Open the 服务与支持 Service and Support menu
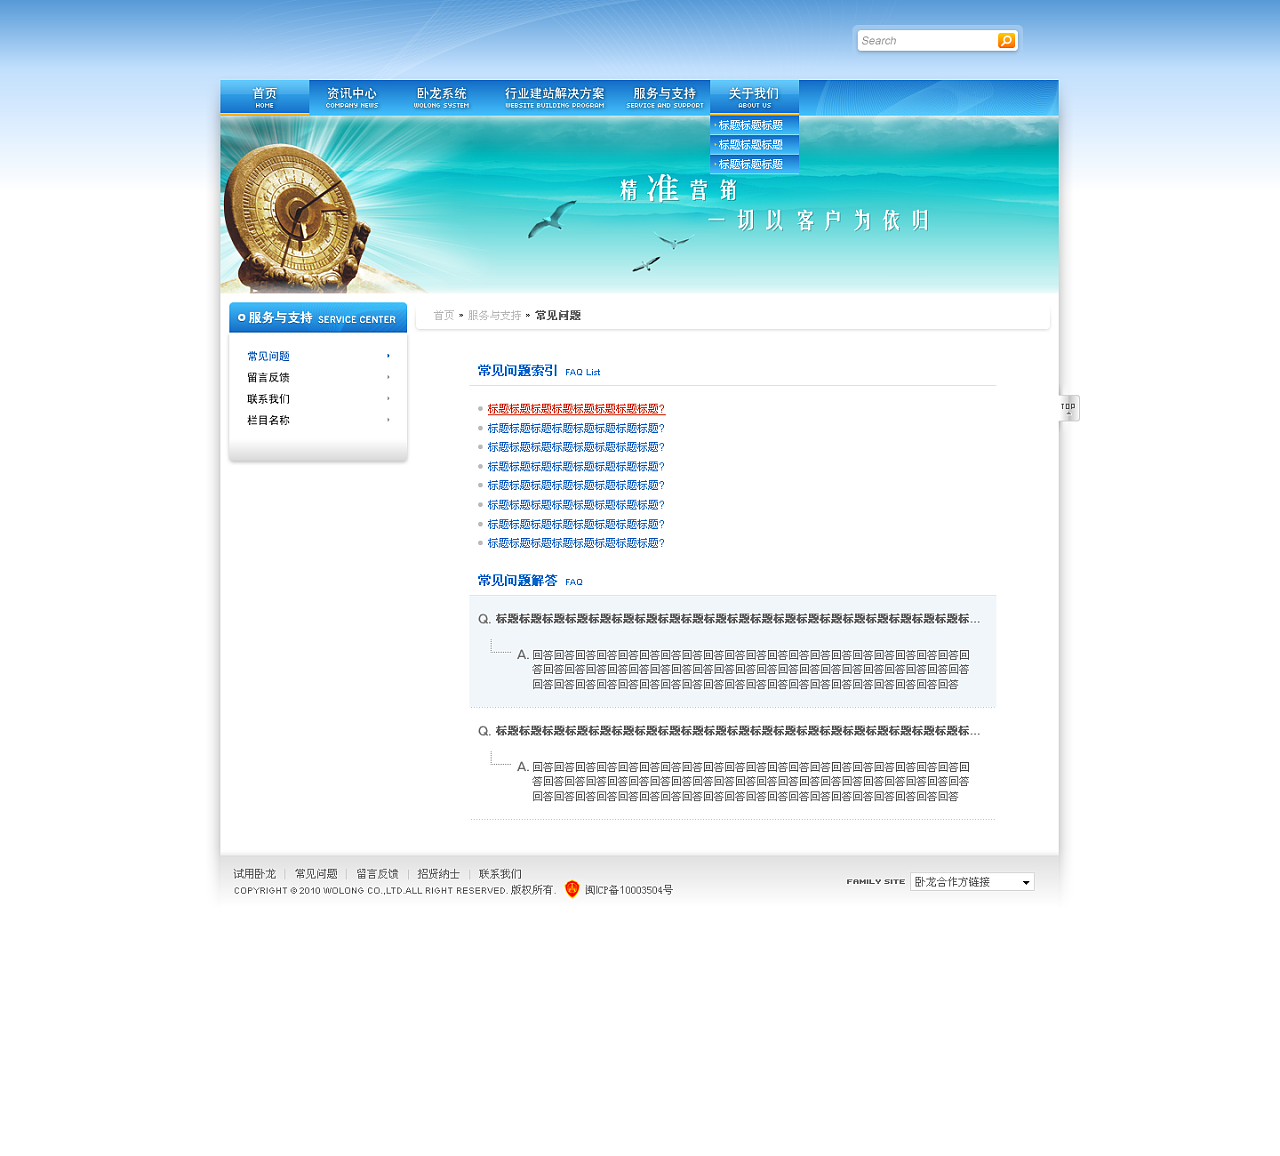The height and width of the screenshot is (1156, 1280). pos(665,98)
